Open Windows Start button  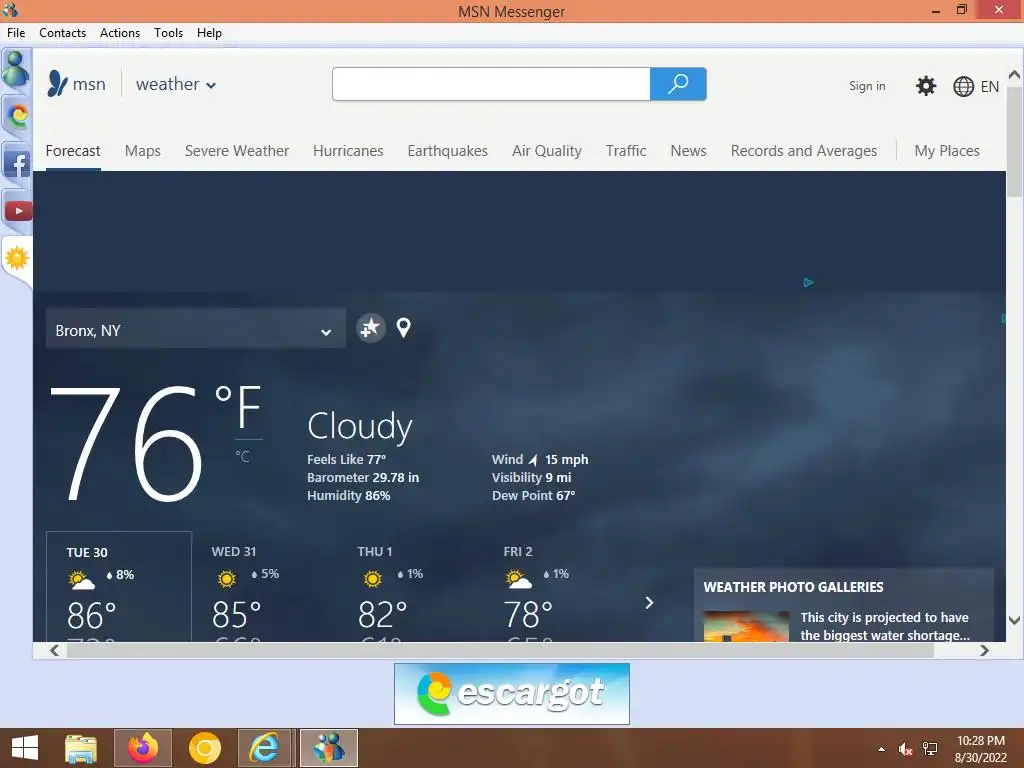coord(25,748)
